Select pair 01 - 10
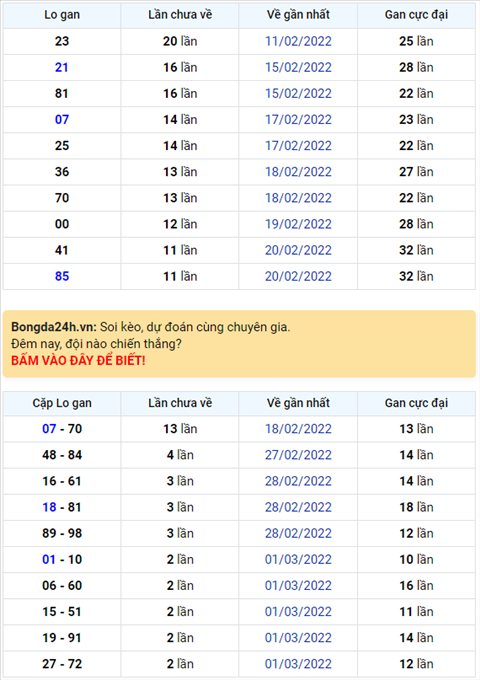 tap(62, 559)
